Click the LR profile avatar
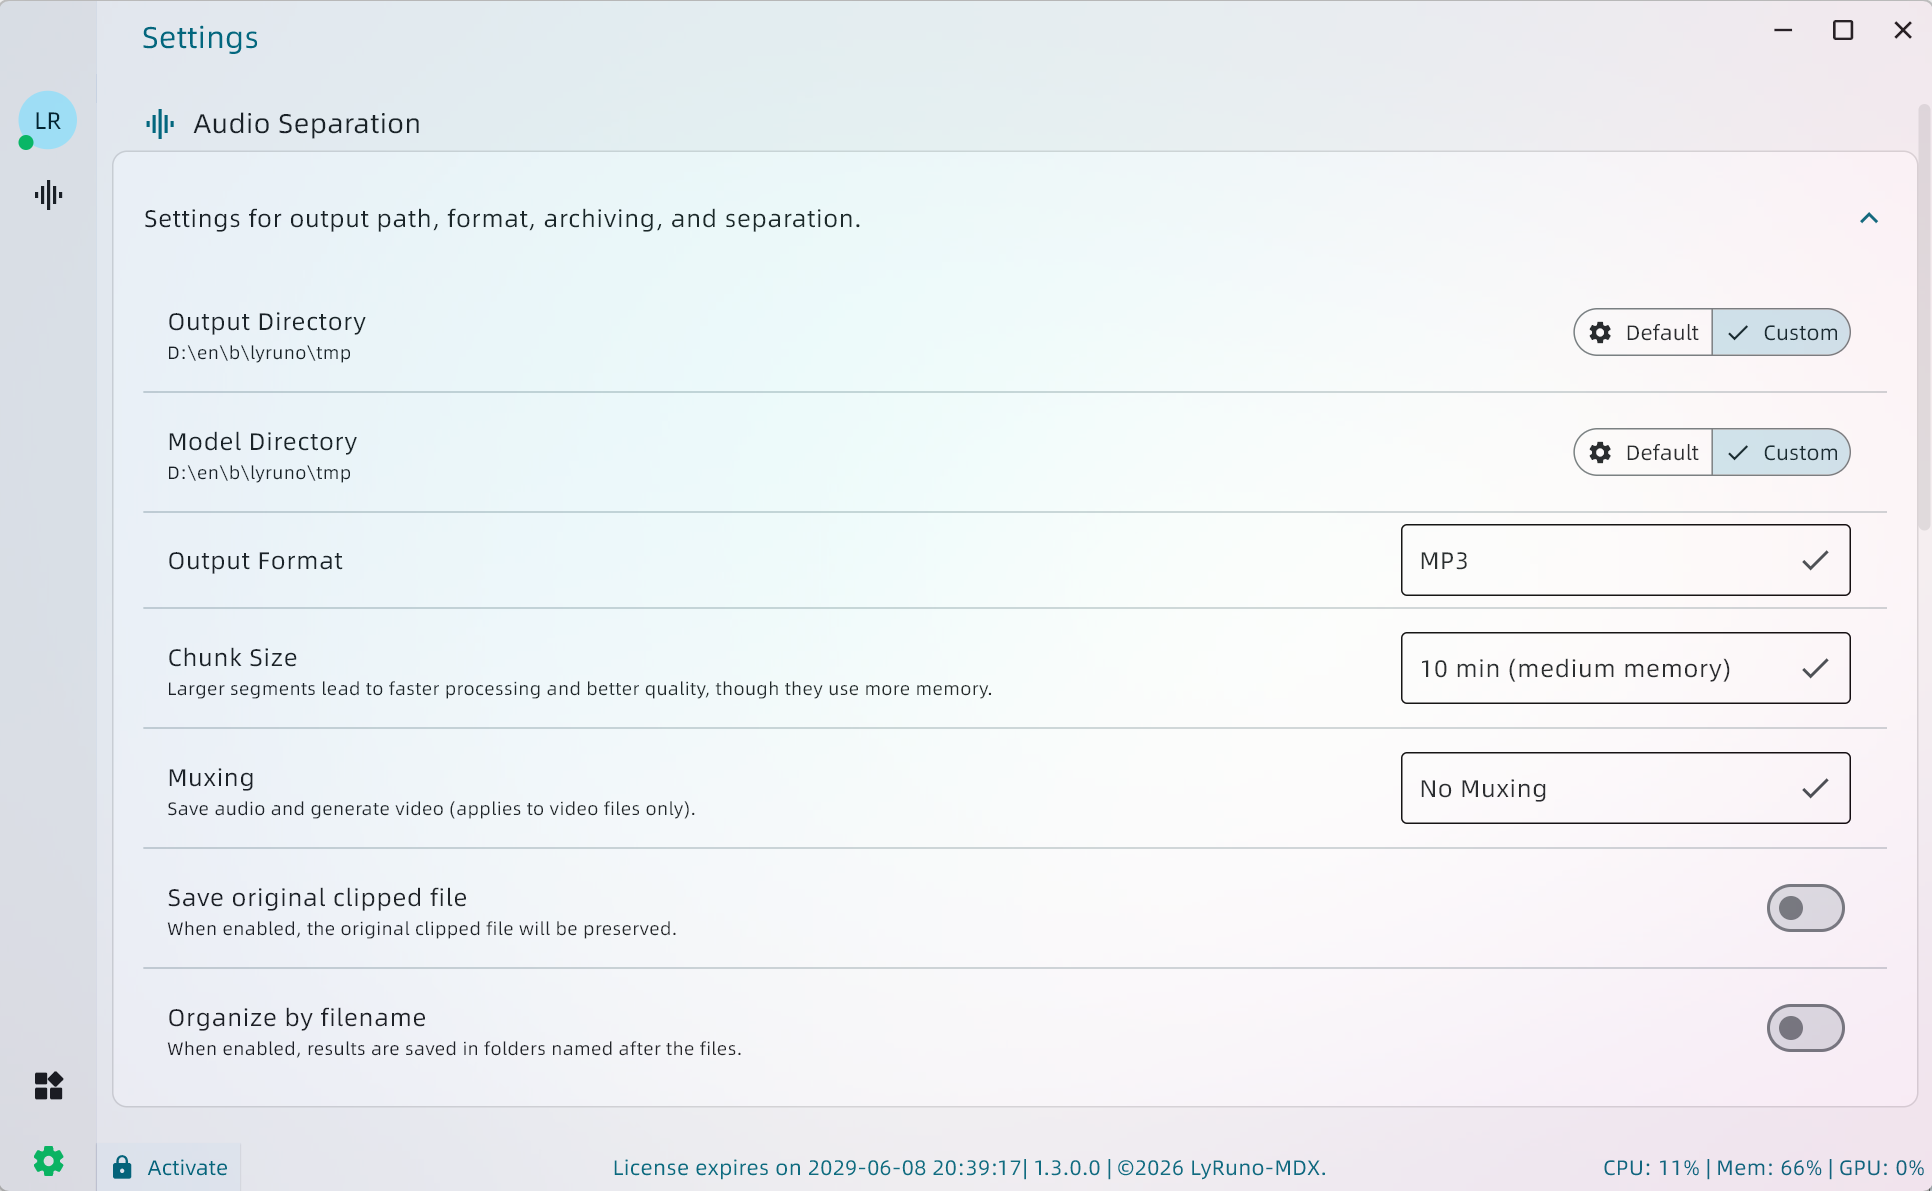Viewport: 1932px width, 1191px height. tap(47, 120)
